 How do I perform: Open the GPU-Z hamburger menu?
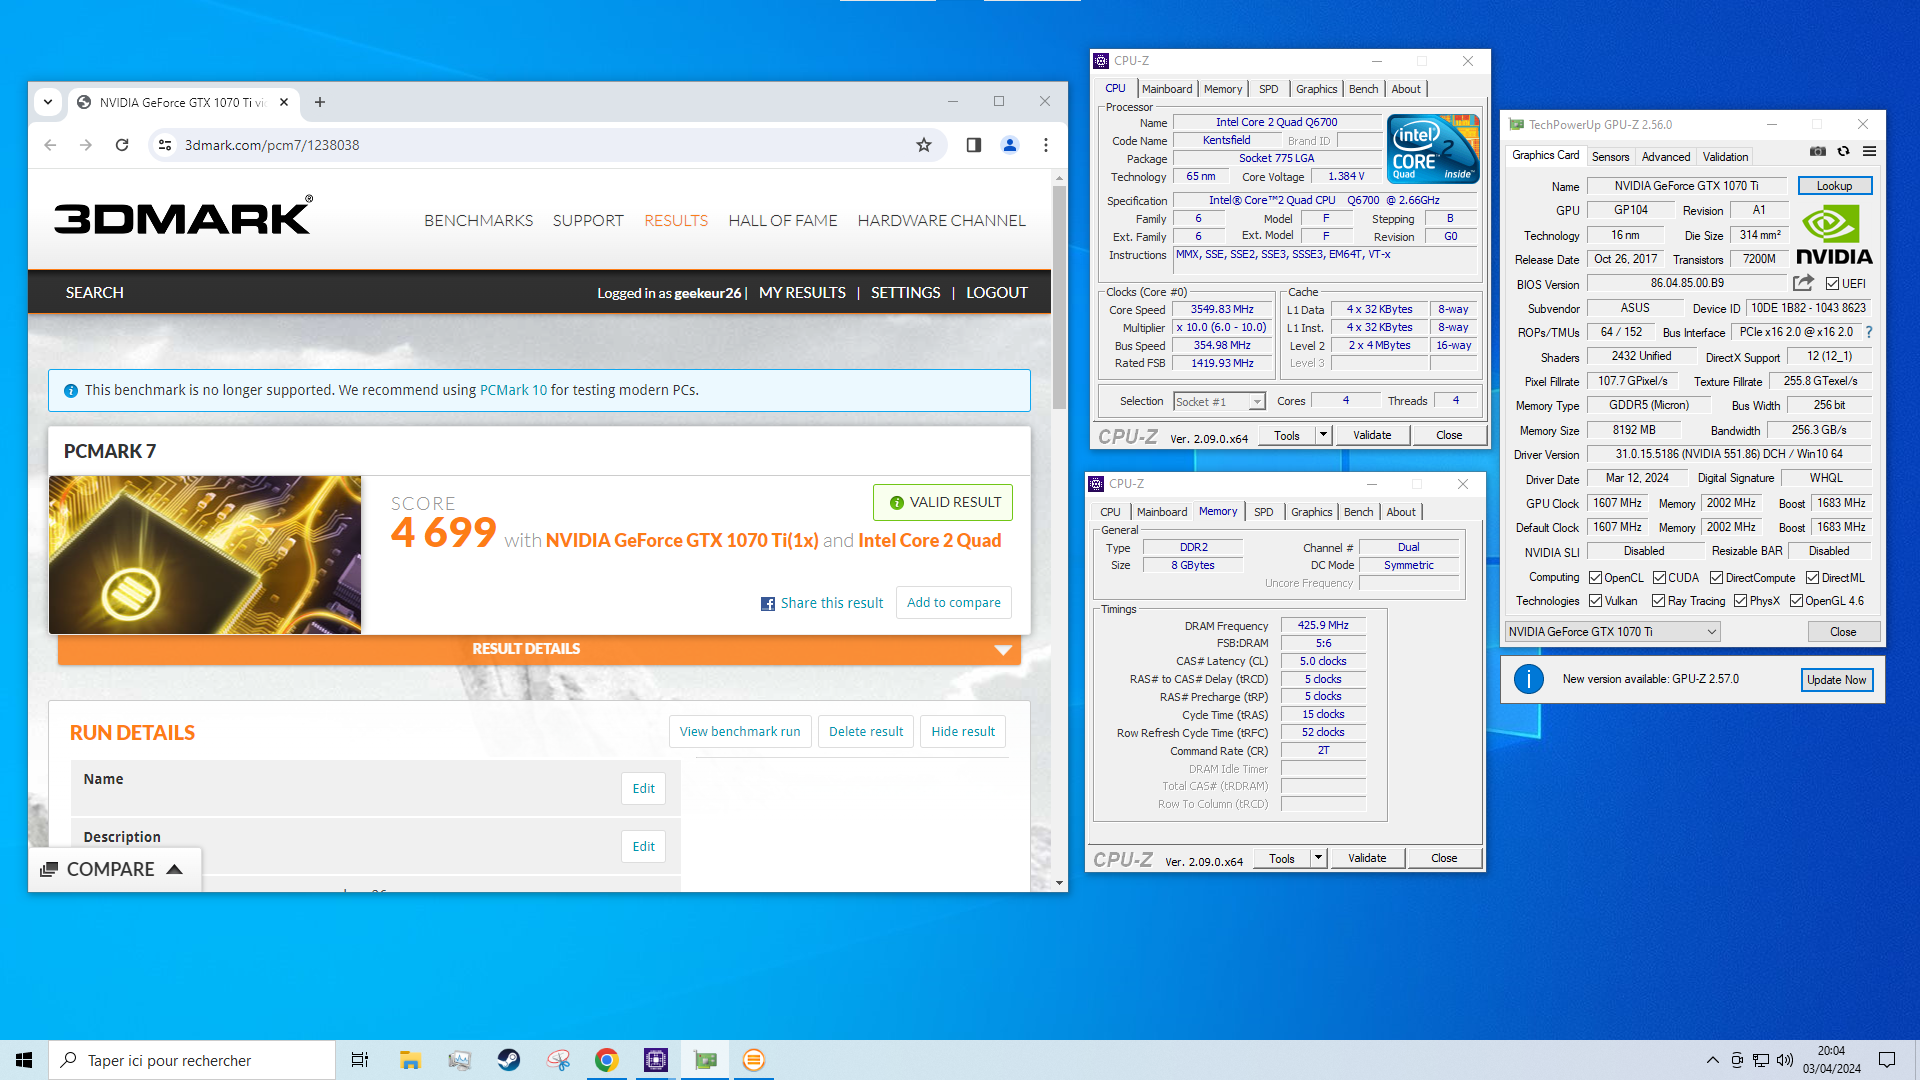(1869, 152)
